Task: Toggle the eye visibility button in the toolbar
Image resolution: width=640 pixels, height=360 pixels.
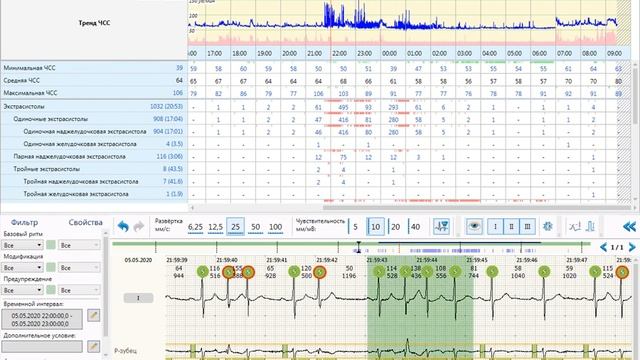Action: click(x=474, y=227)
